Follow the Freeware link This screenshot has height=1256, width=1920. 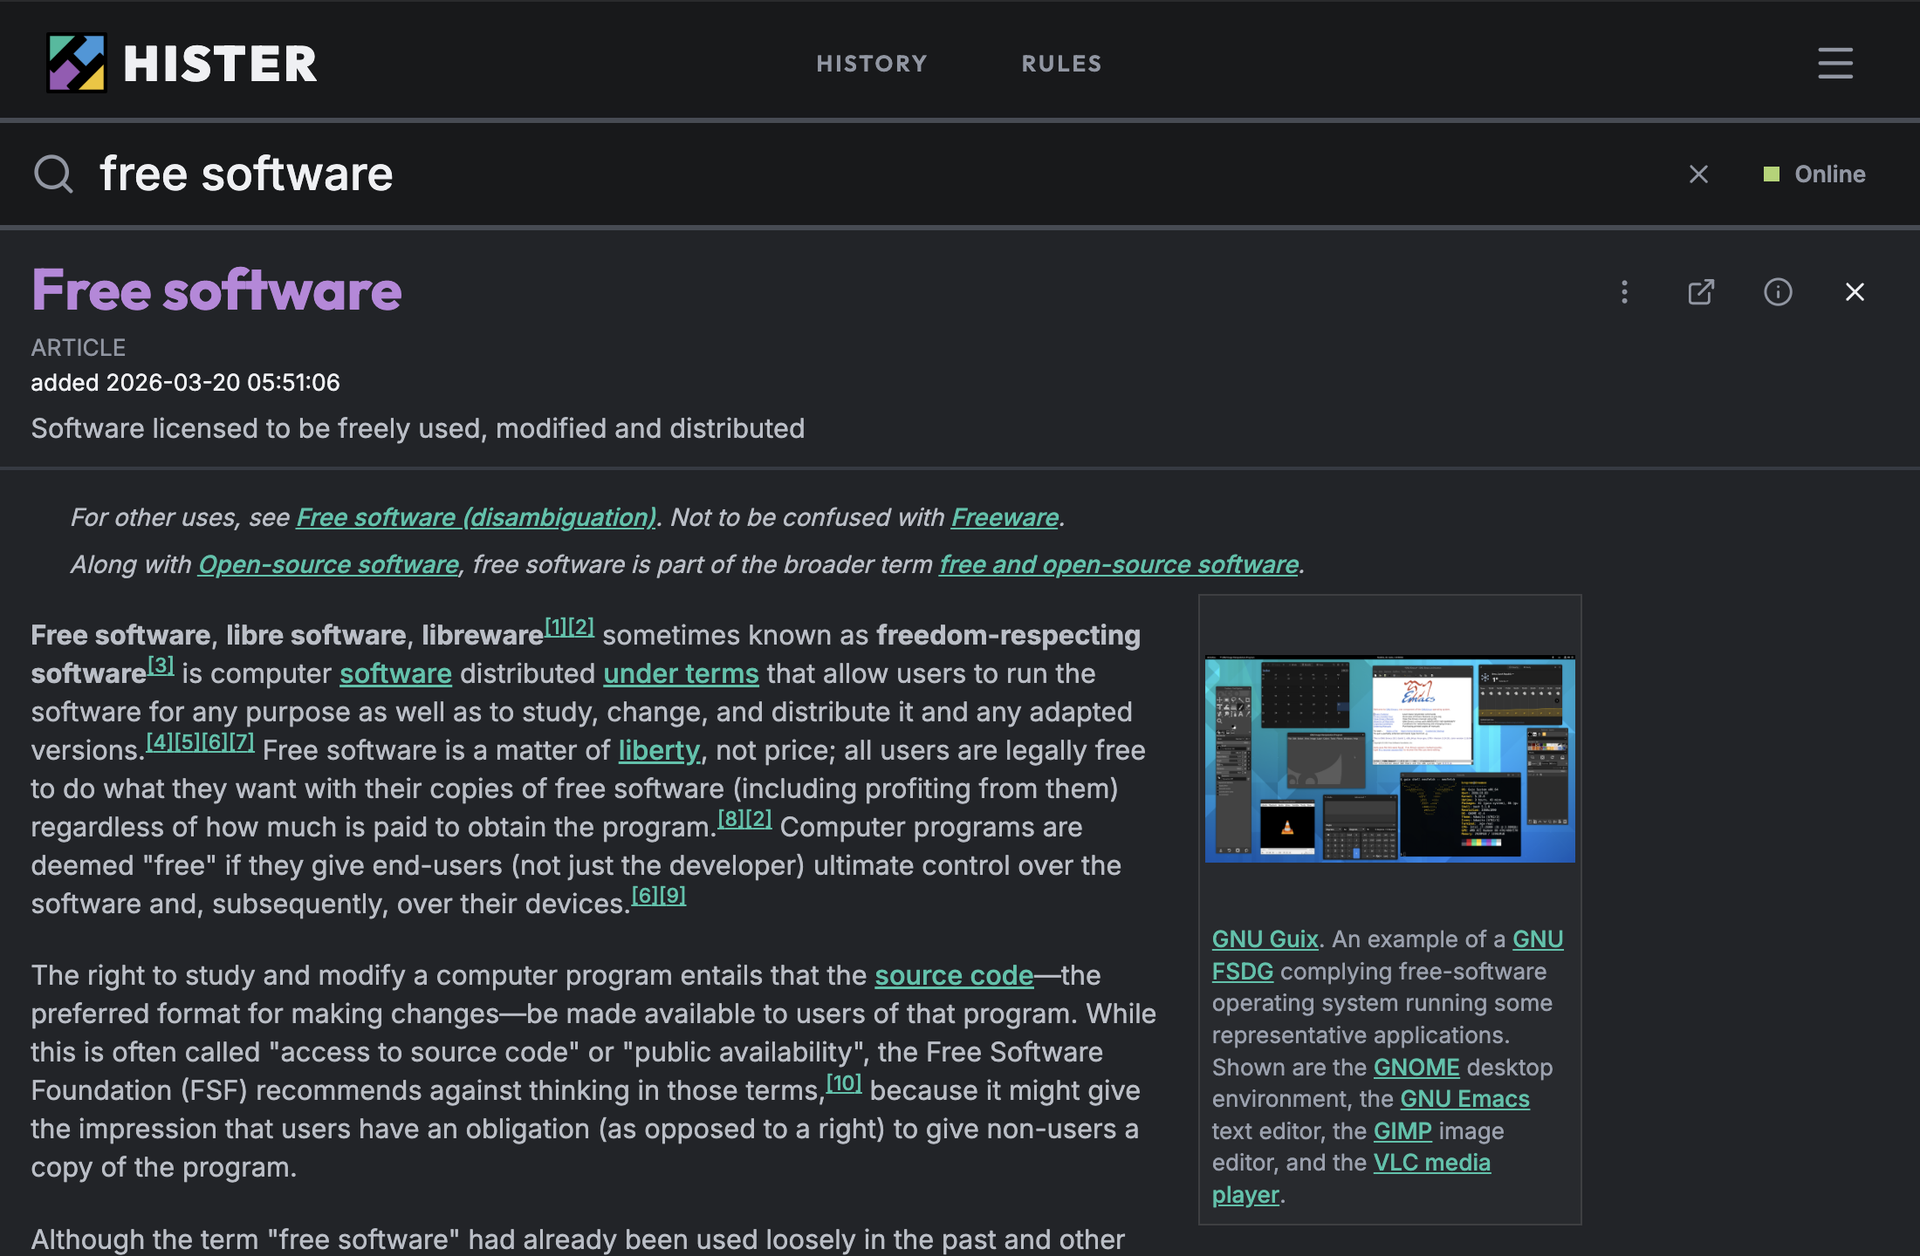[x=1004, y=518]
